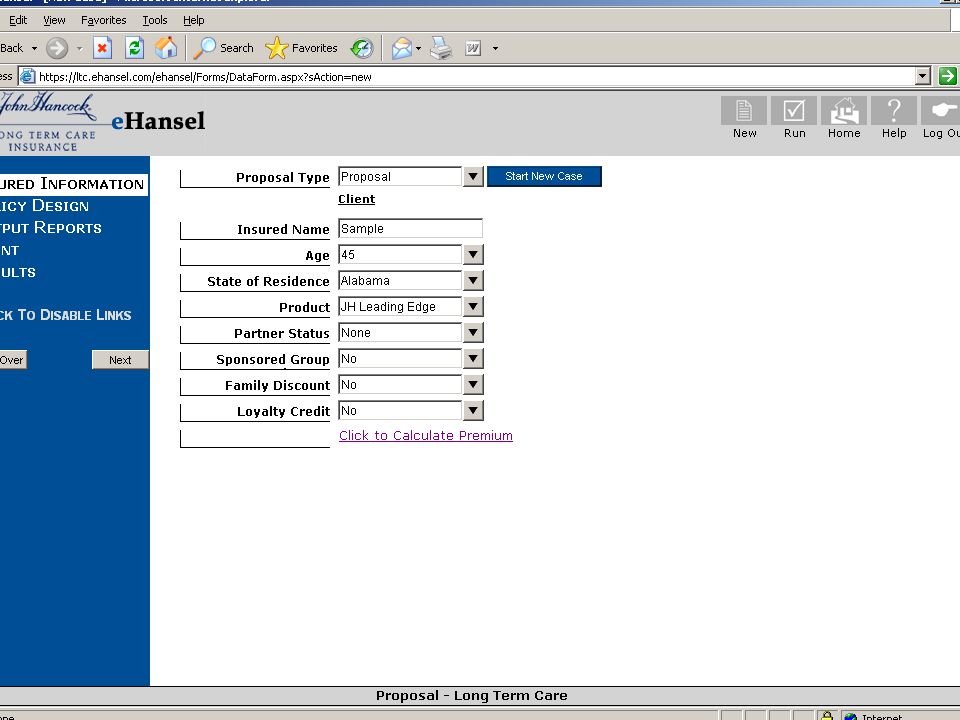Open the Favorites star toolbar button
Viewport: 960px width, 720px height.
click(x=301, y=48)
